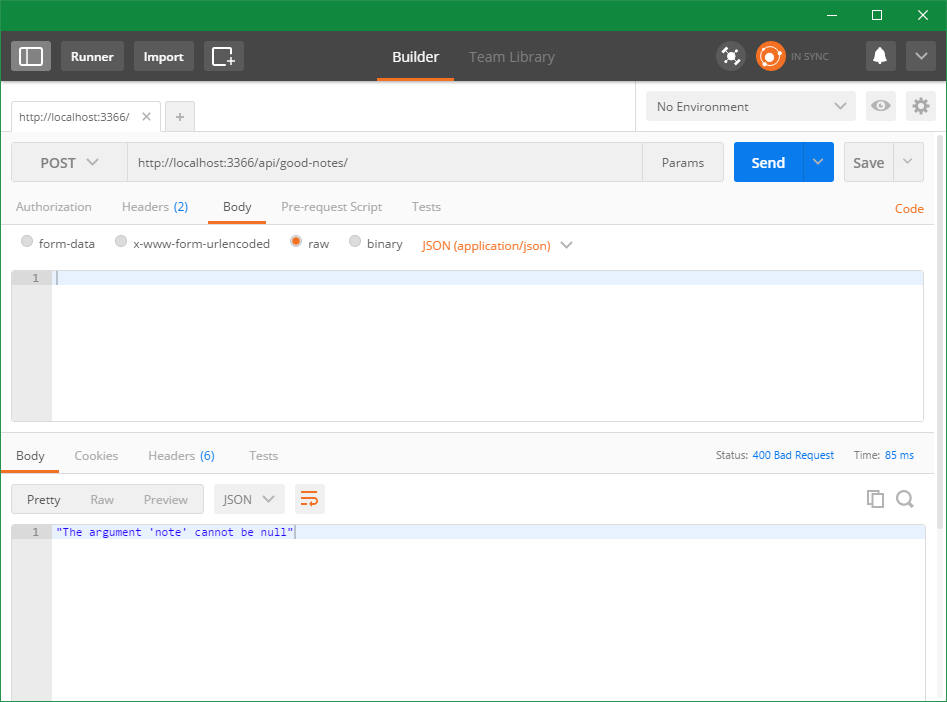Toggle line wrap in response

(x=309, y=499)
